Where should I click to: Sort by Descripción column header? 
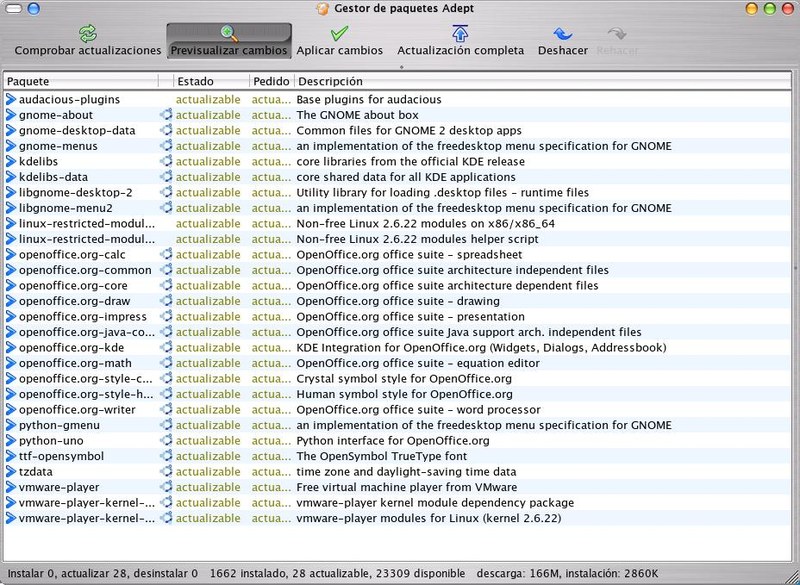coord(543,81)
